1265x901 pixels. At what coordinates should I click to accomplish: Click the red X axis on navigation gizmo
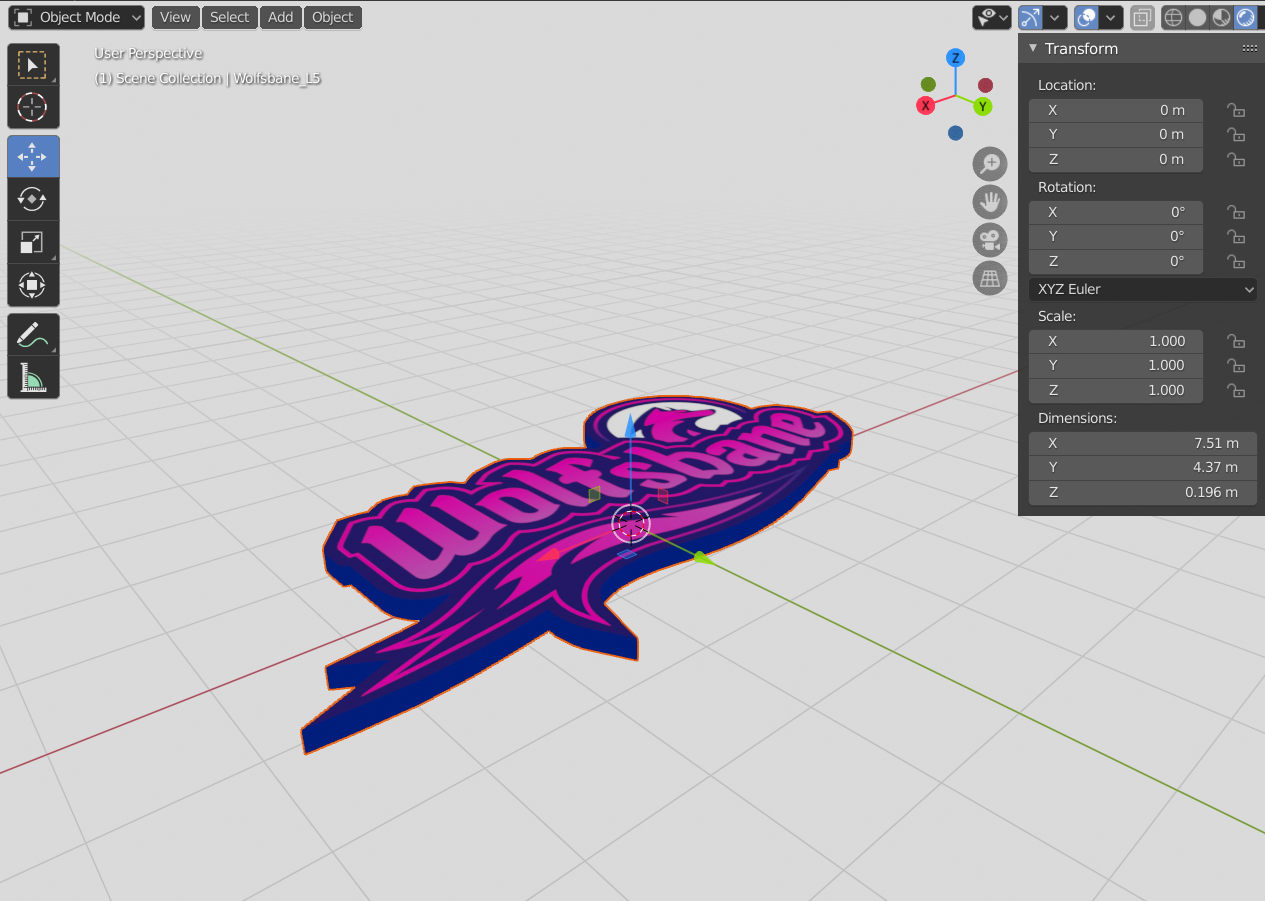(926, 105)
